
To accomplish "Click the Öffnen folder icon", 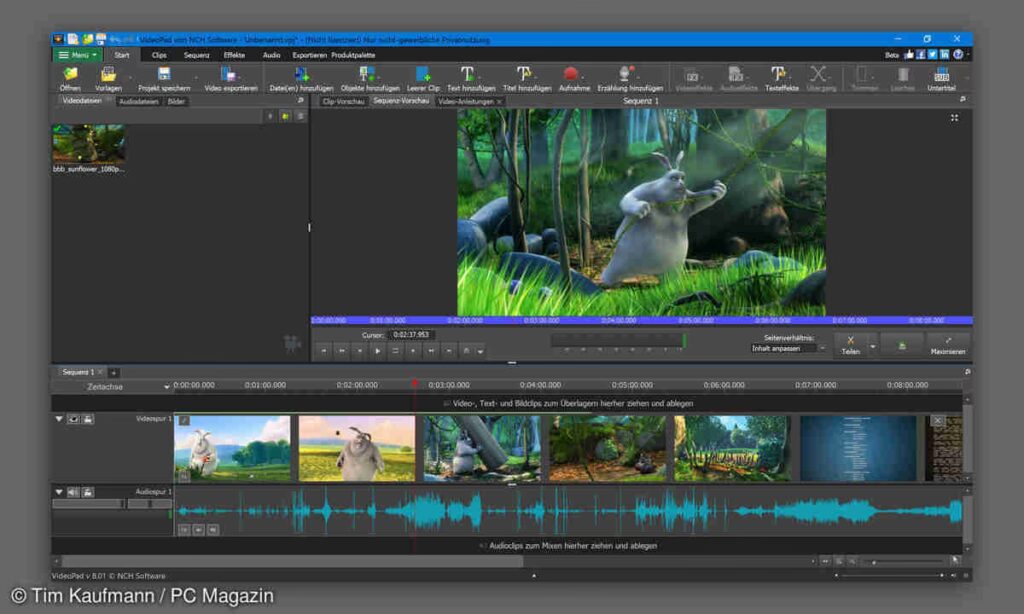I will pyautogui.click(x=70, y=75).
